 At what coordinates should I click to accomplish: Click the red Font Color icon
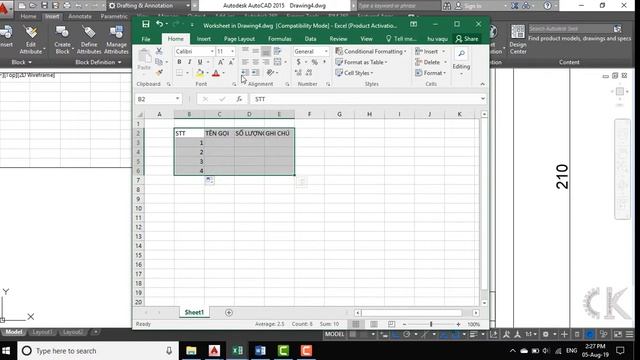(x=216, y=73)
